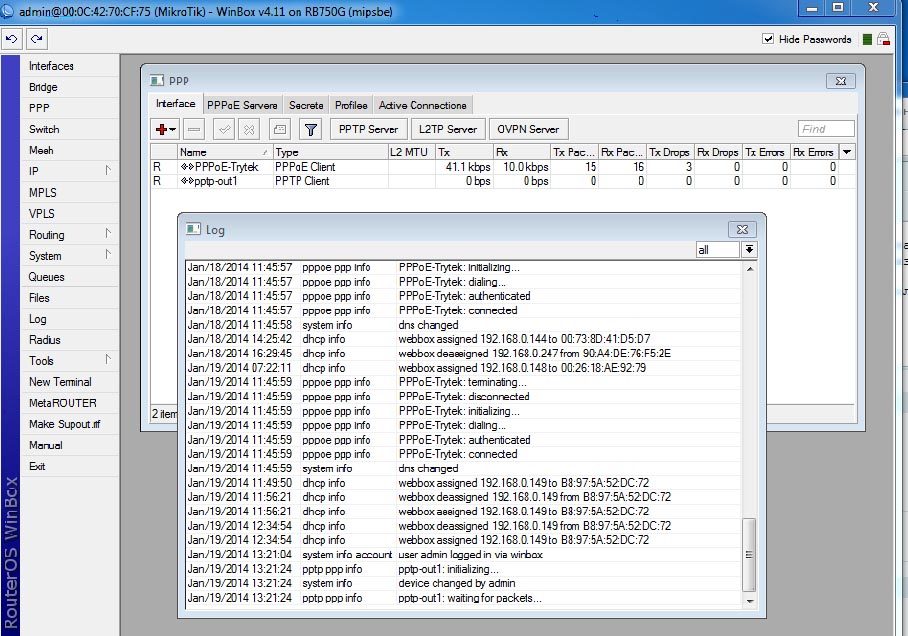Viewport: 908px width, 636px height.
Task: Click the Log scrollbar up arrow
Action: 749,269
